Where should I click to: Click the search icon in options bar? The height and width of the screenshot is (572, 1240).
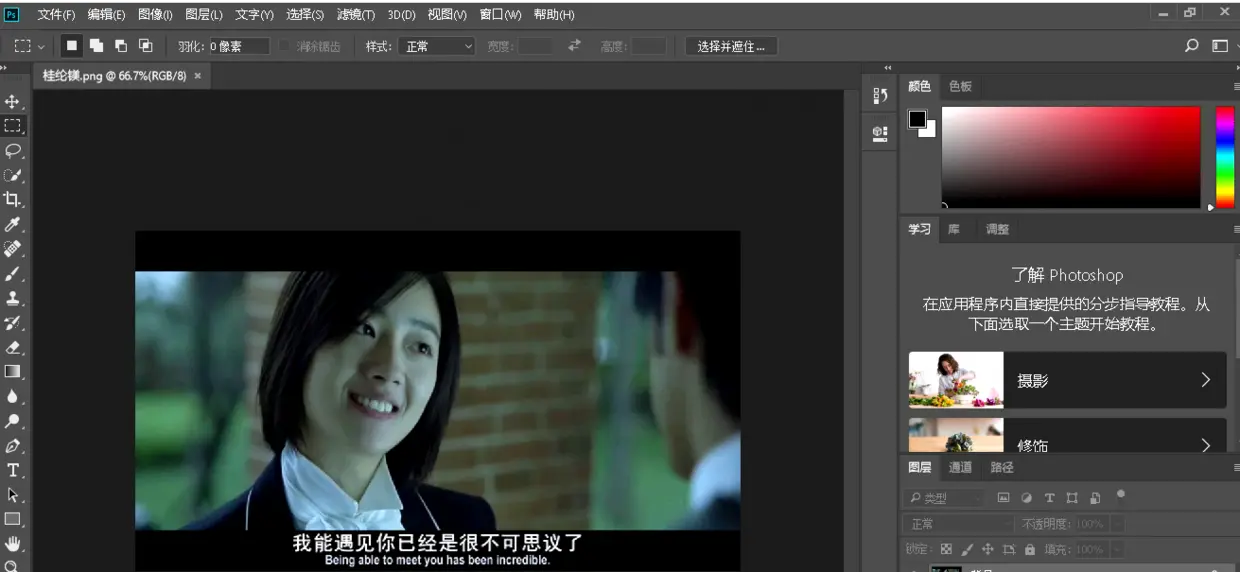pyautogui.click(x=1191, y=46)
